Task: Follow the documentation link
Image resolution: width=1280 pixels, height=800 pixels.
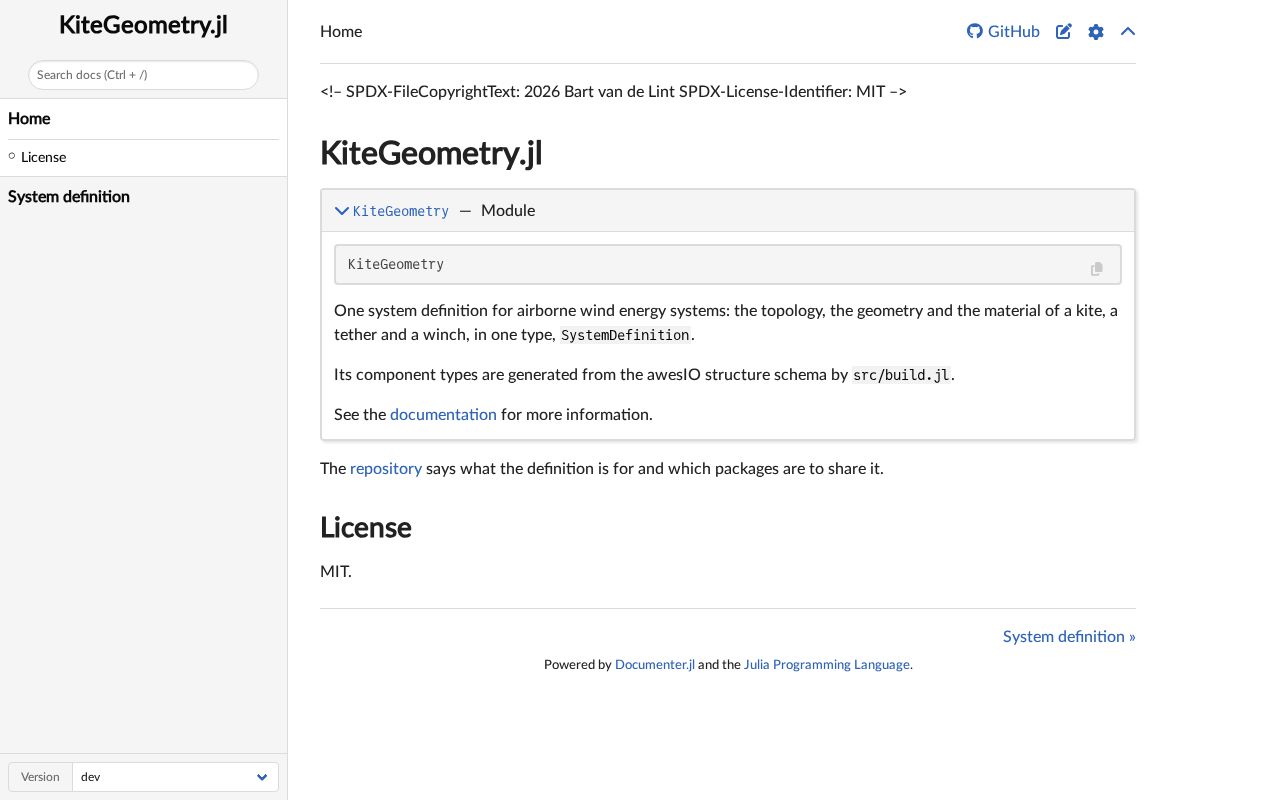Action: pos(443,414)
